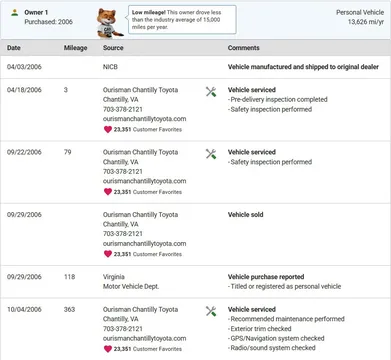This screenshot has height=360, width=391.
Task: Click the 04/03/2006 date cell
Action: [x=24, y=67]
